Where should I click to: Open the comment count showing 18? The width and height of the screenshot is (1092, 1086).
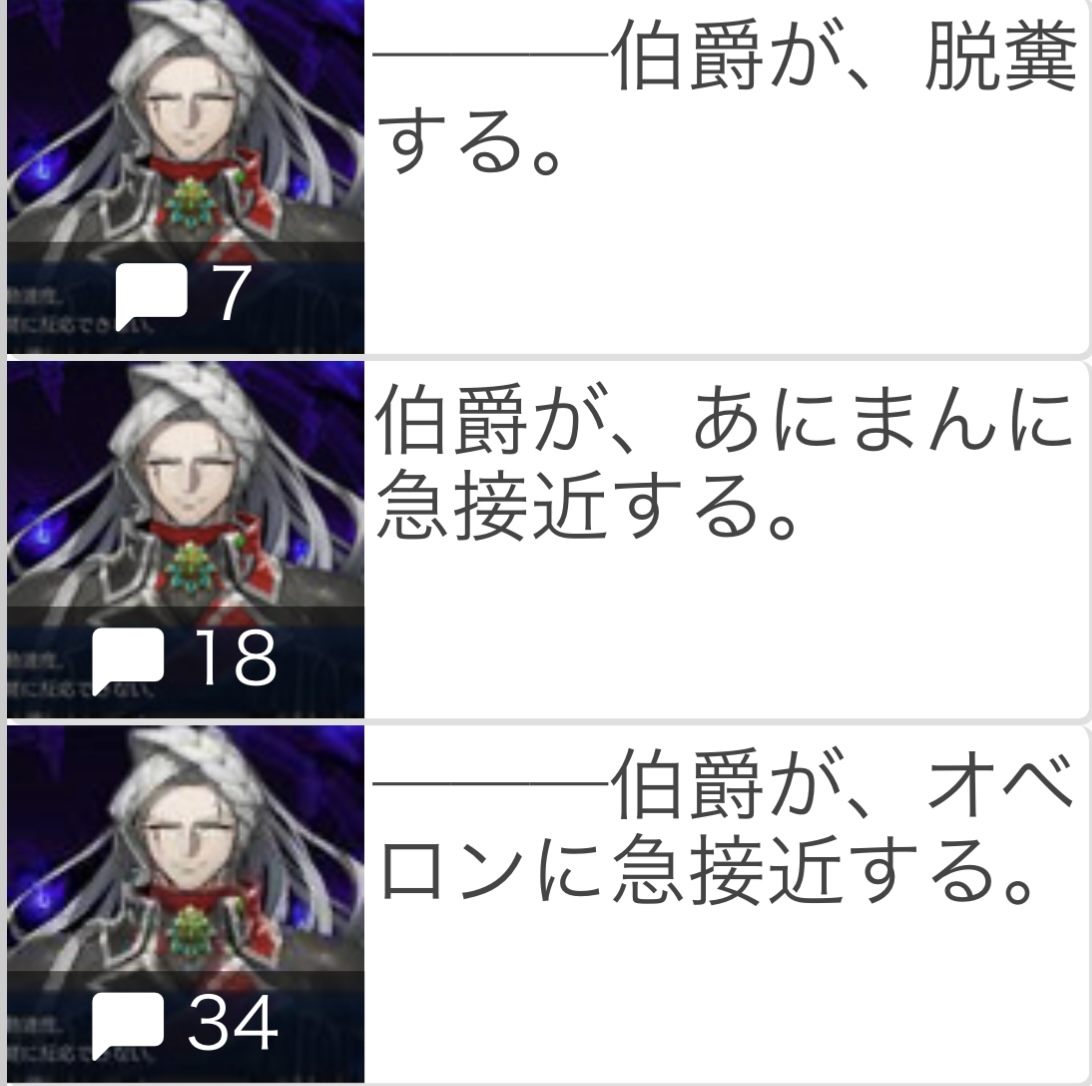pyautogui.click(x=236, y=658)
